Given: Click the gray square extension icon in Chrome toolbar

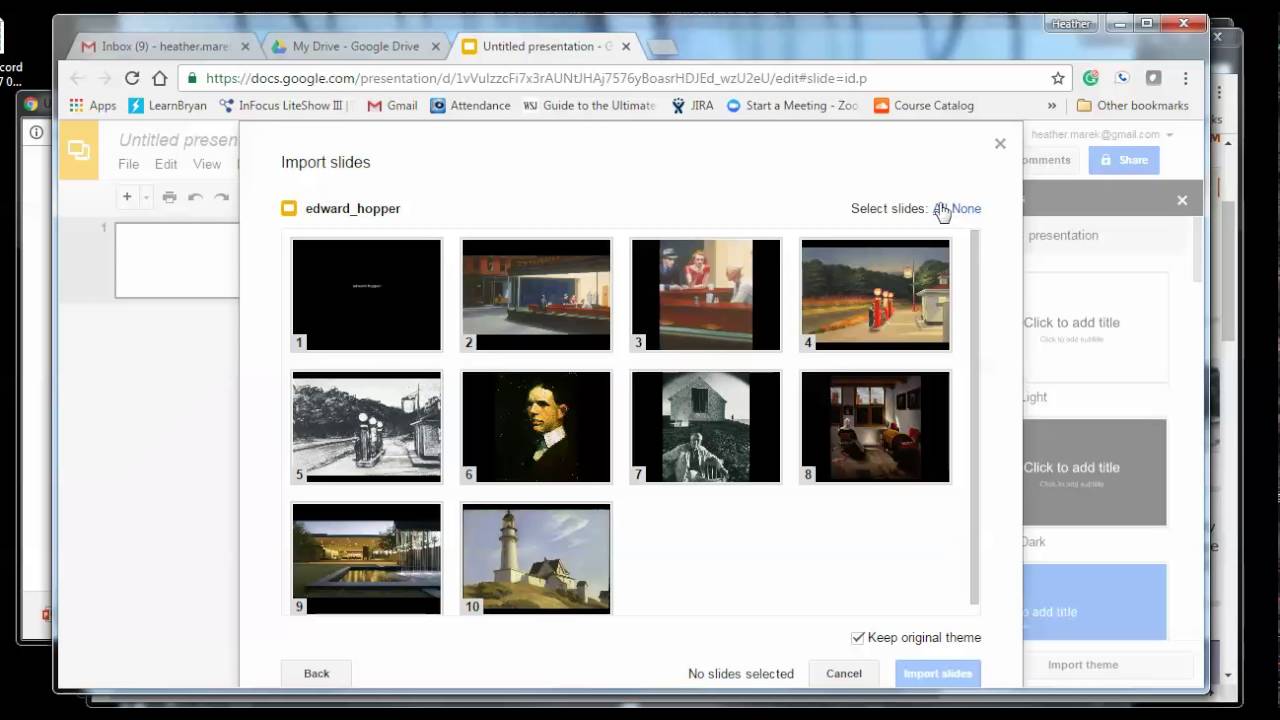Looking at the screenshot, I should (1153, 78).
